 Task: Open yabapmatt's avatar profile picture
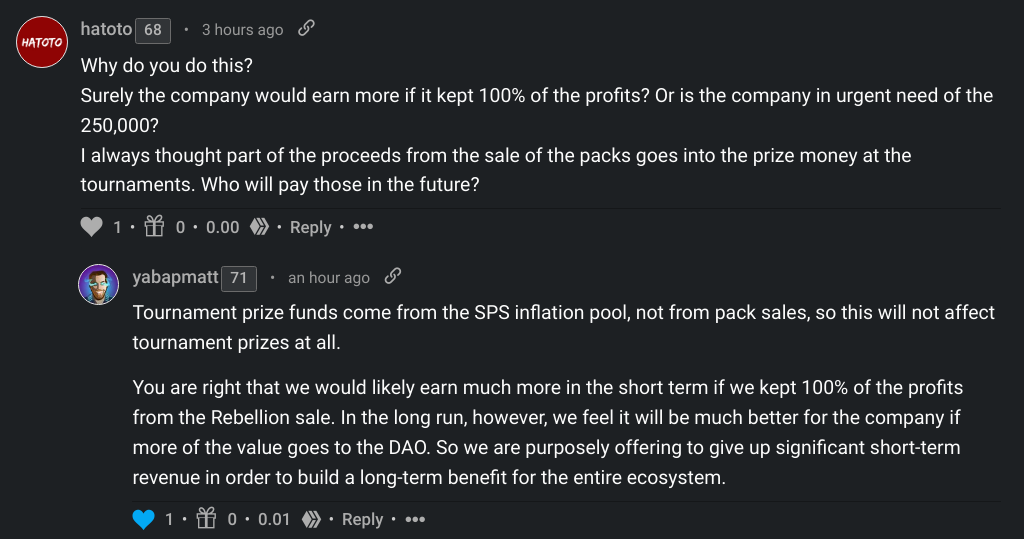99,286
